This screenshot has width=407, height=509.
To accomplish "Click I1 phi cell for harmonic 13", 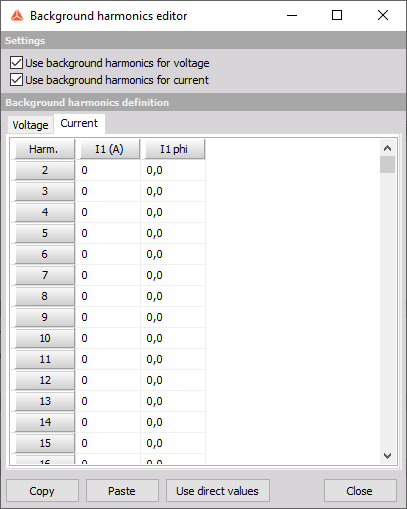I will coord(173,401).
